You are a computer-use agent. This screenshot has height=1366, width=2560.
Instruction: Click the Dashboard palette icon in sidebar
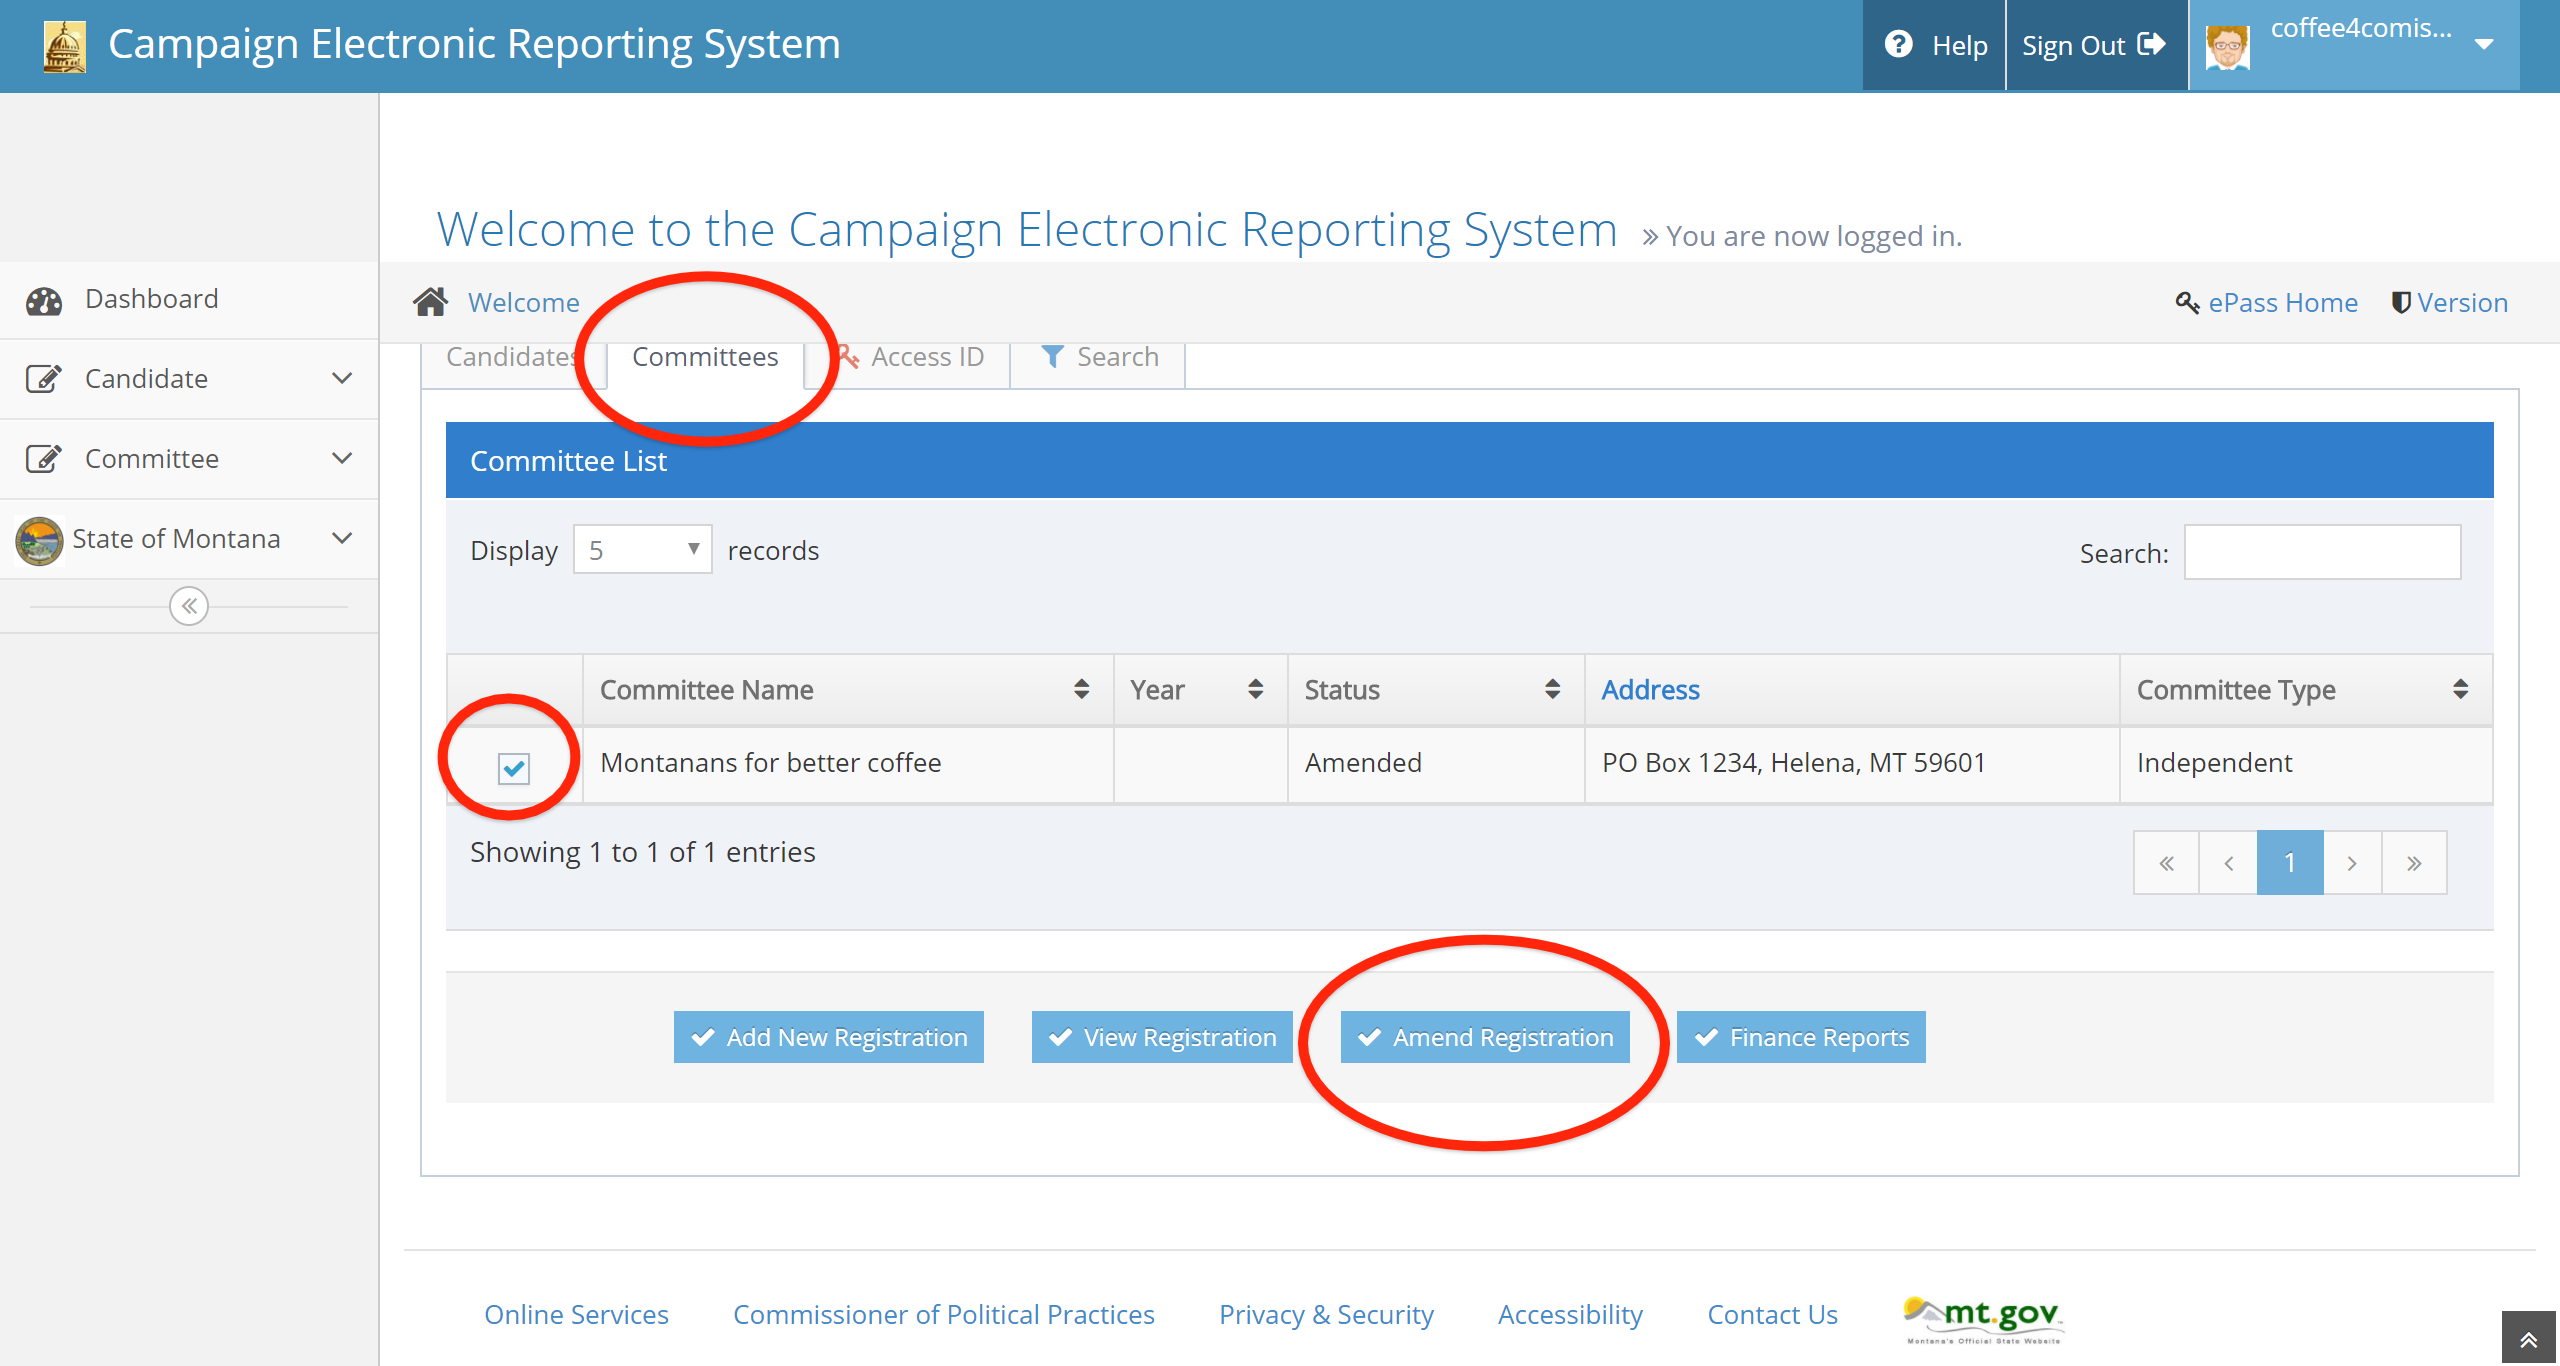click(44, 301)
